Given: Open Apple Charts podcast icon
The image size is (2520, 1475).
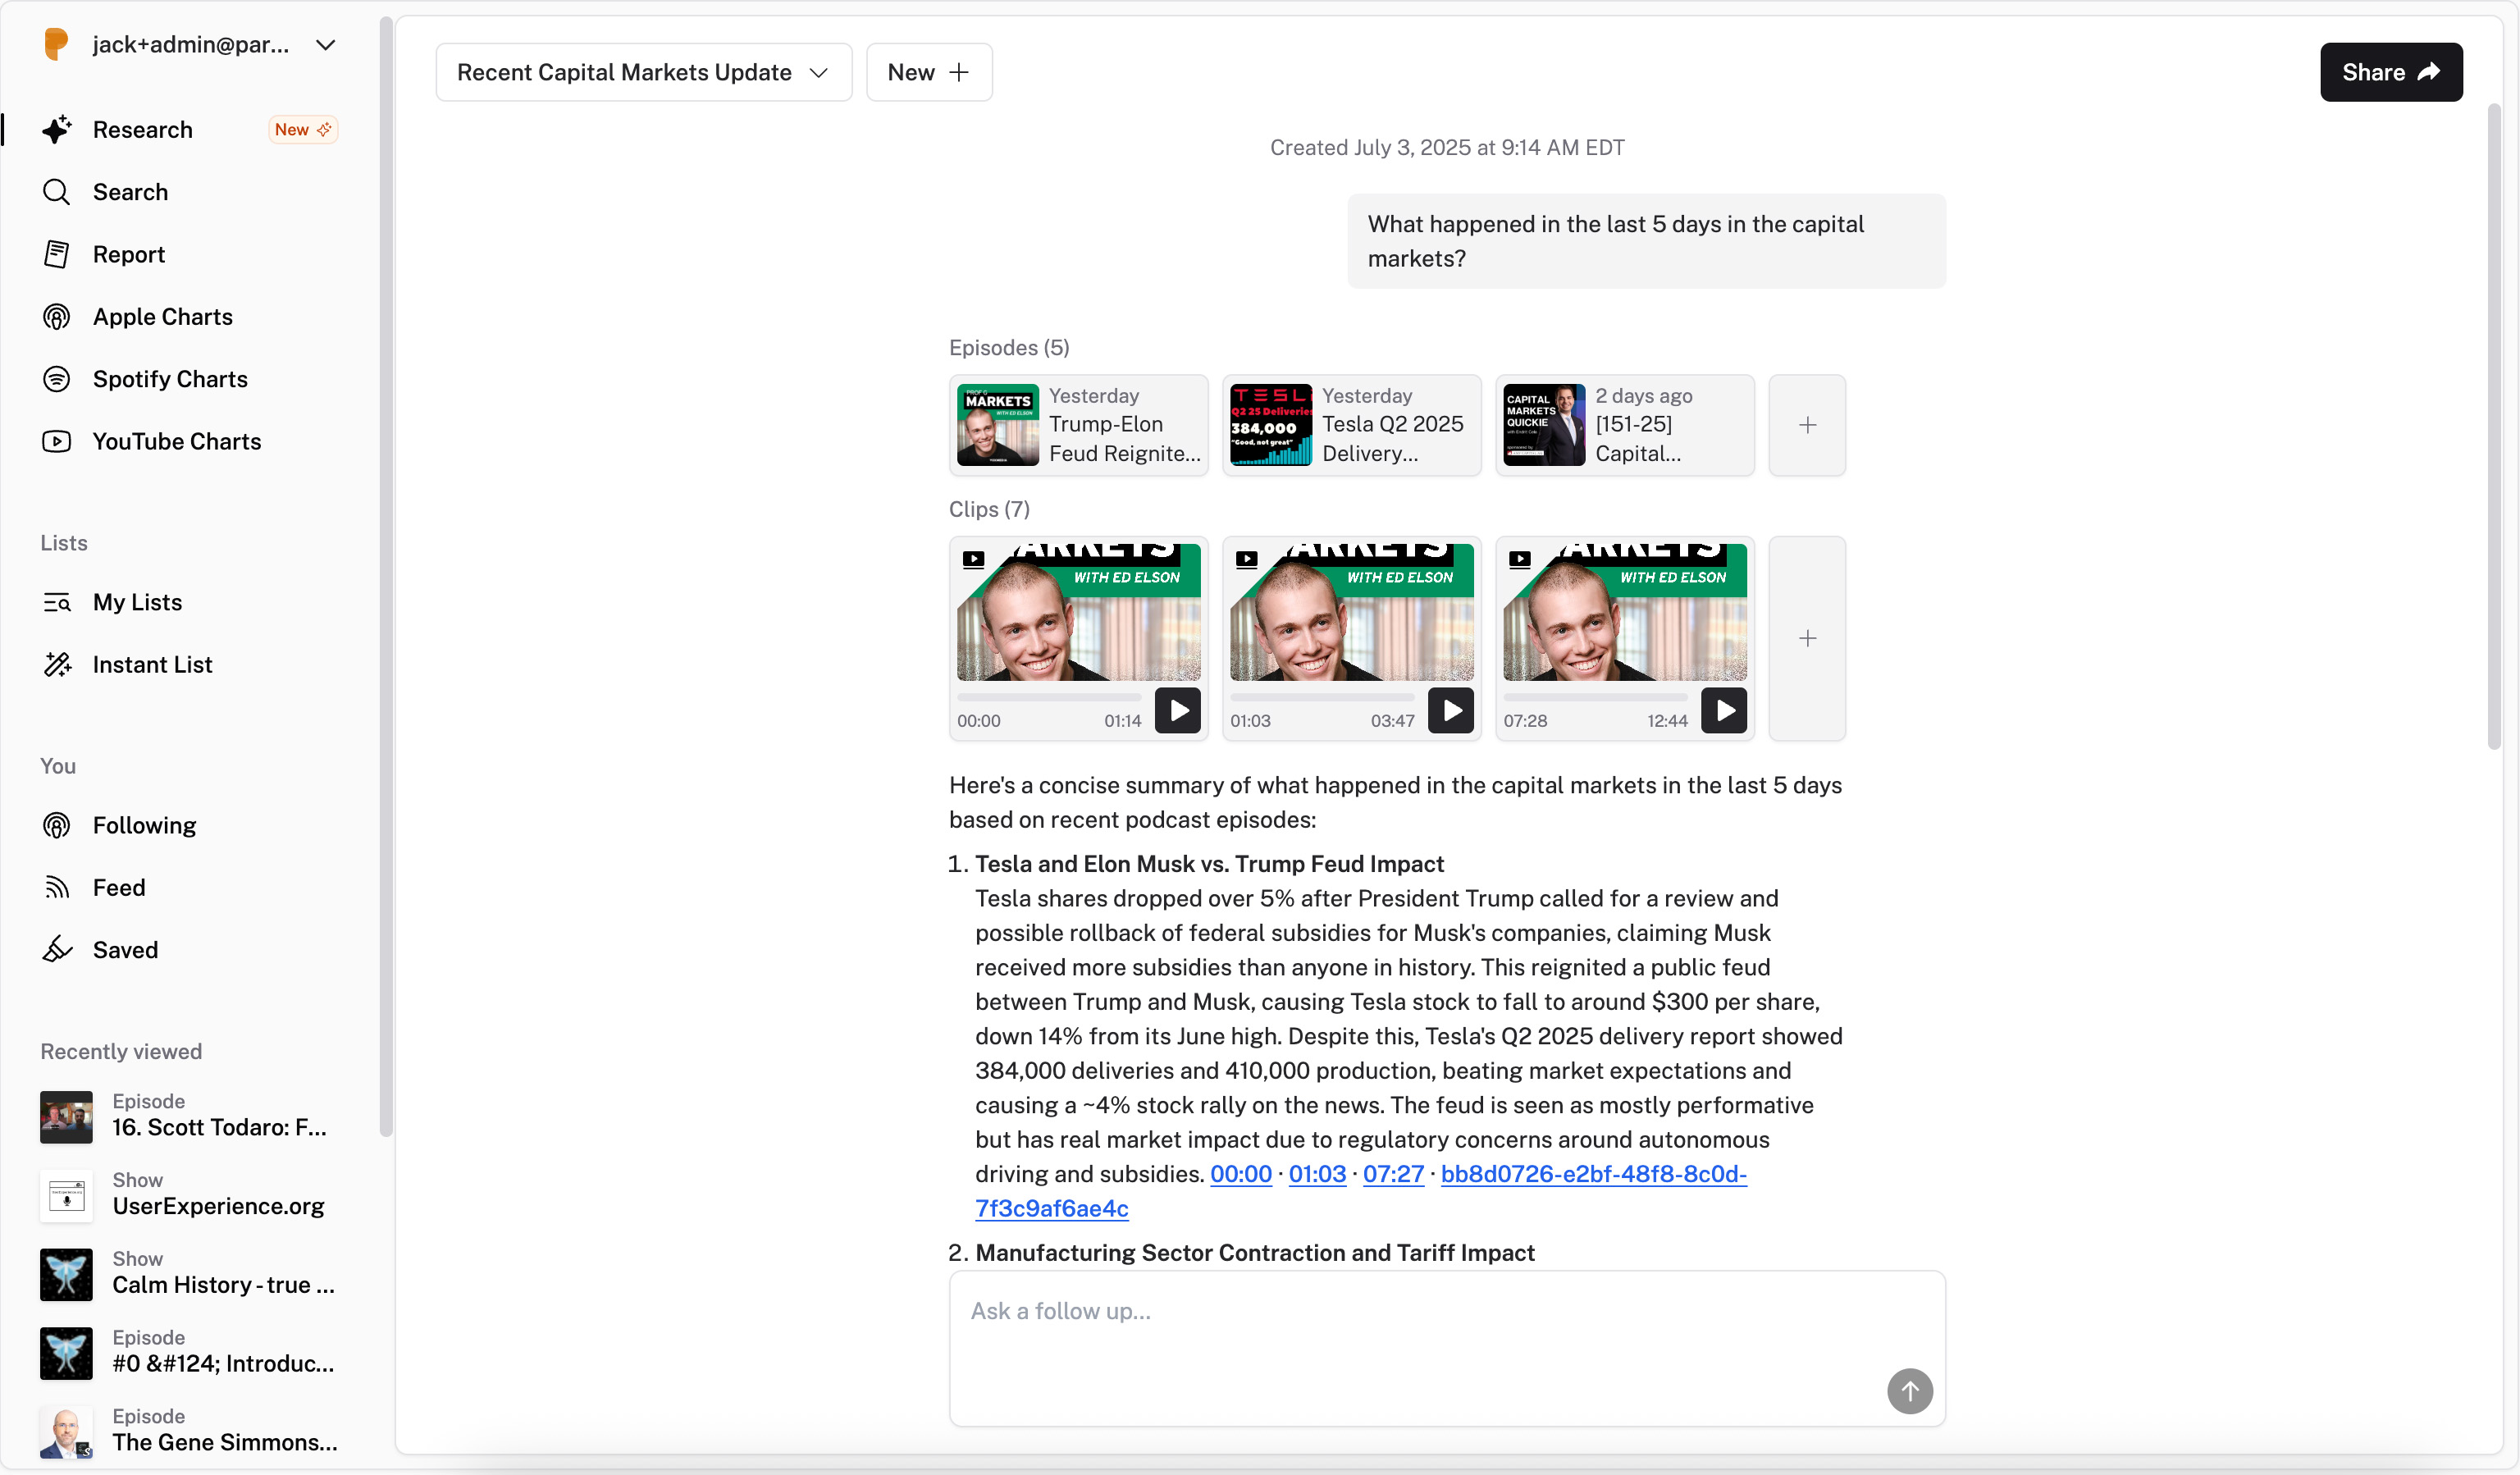Looking at the screenshot, I should tap(57, 317).
